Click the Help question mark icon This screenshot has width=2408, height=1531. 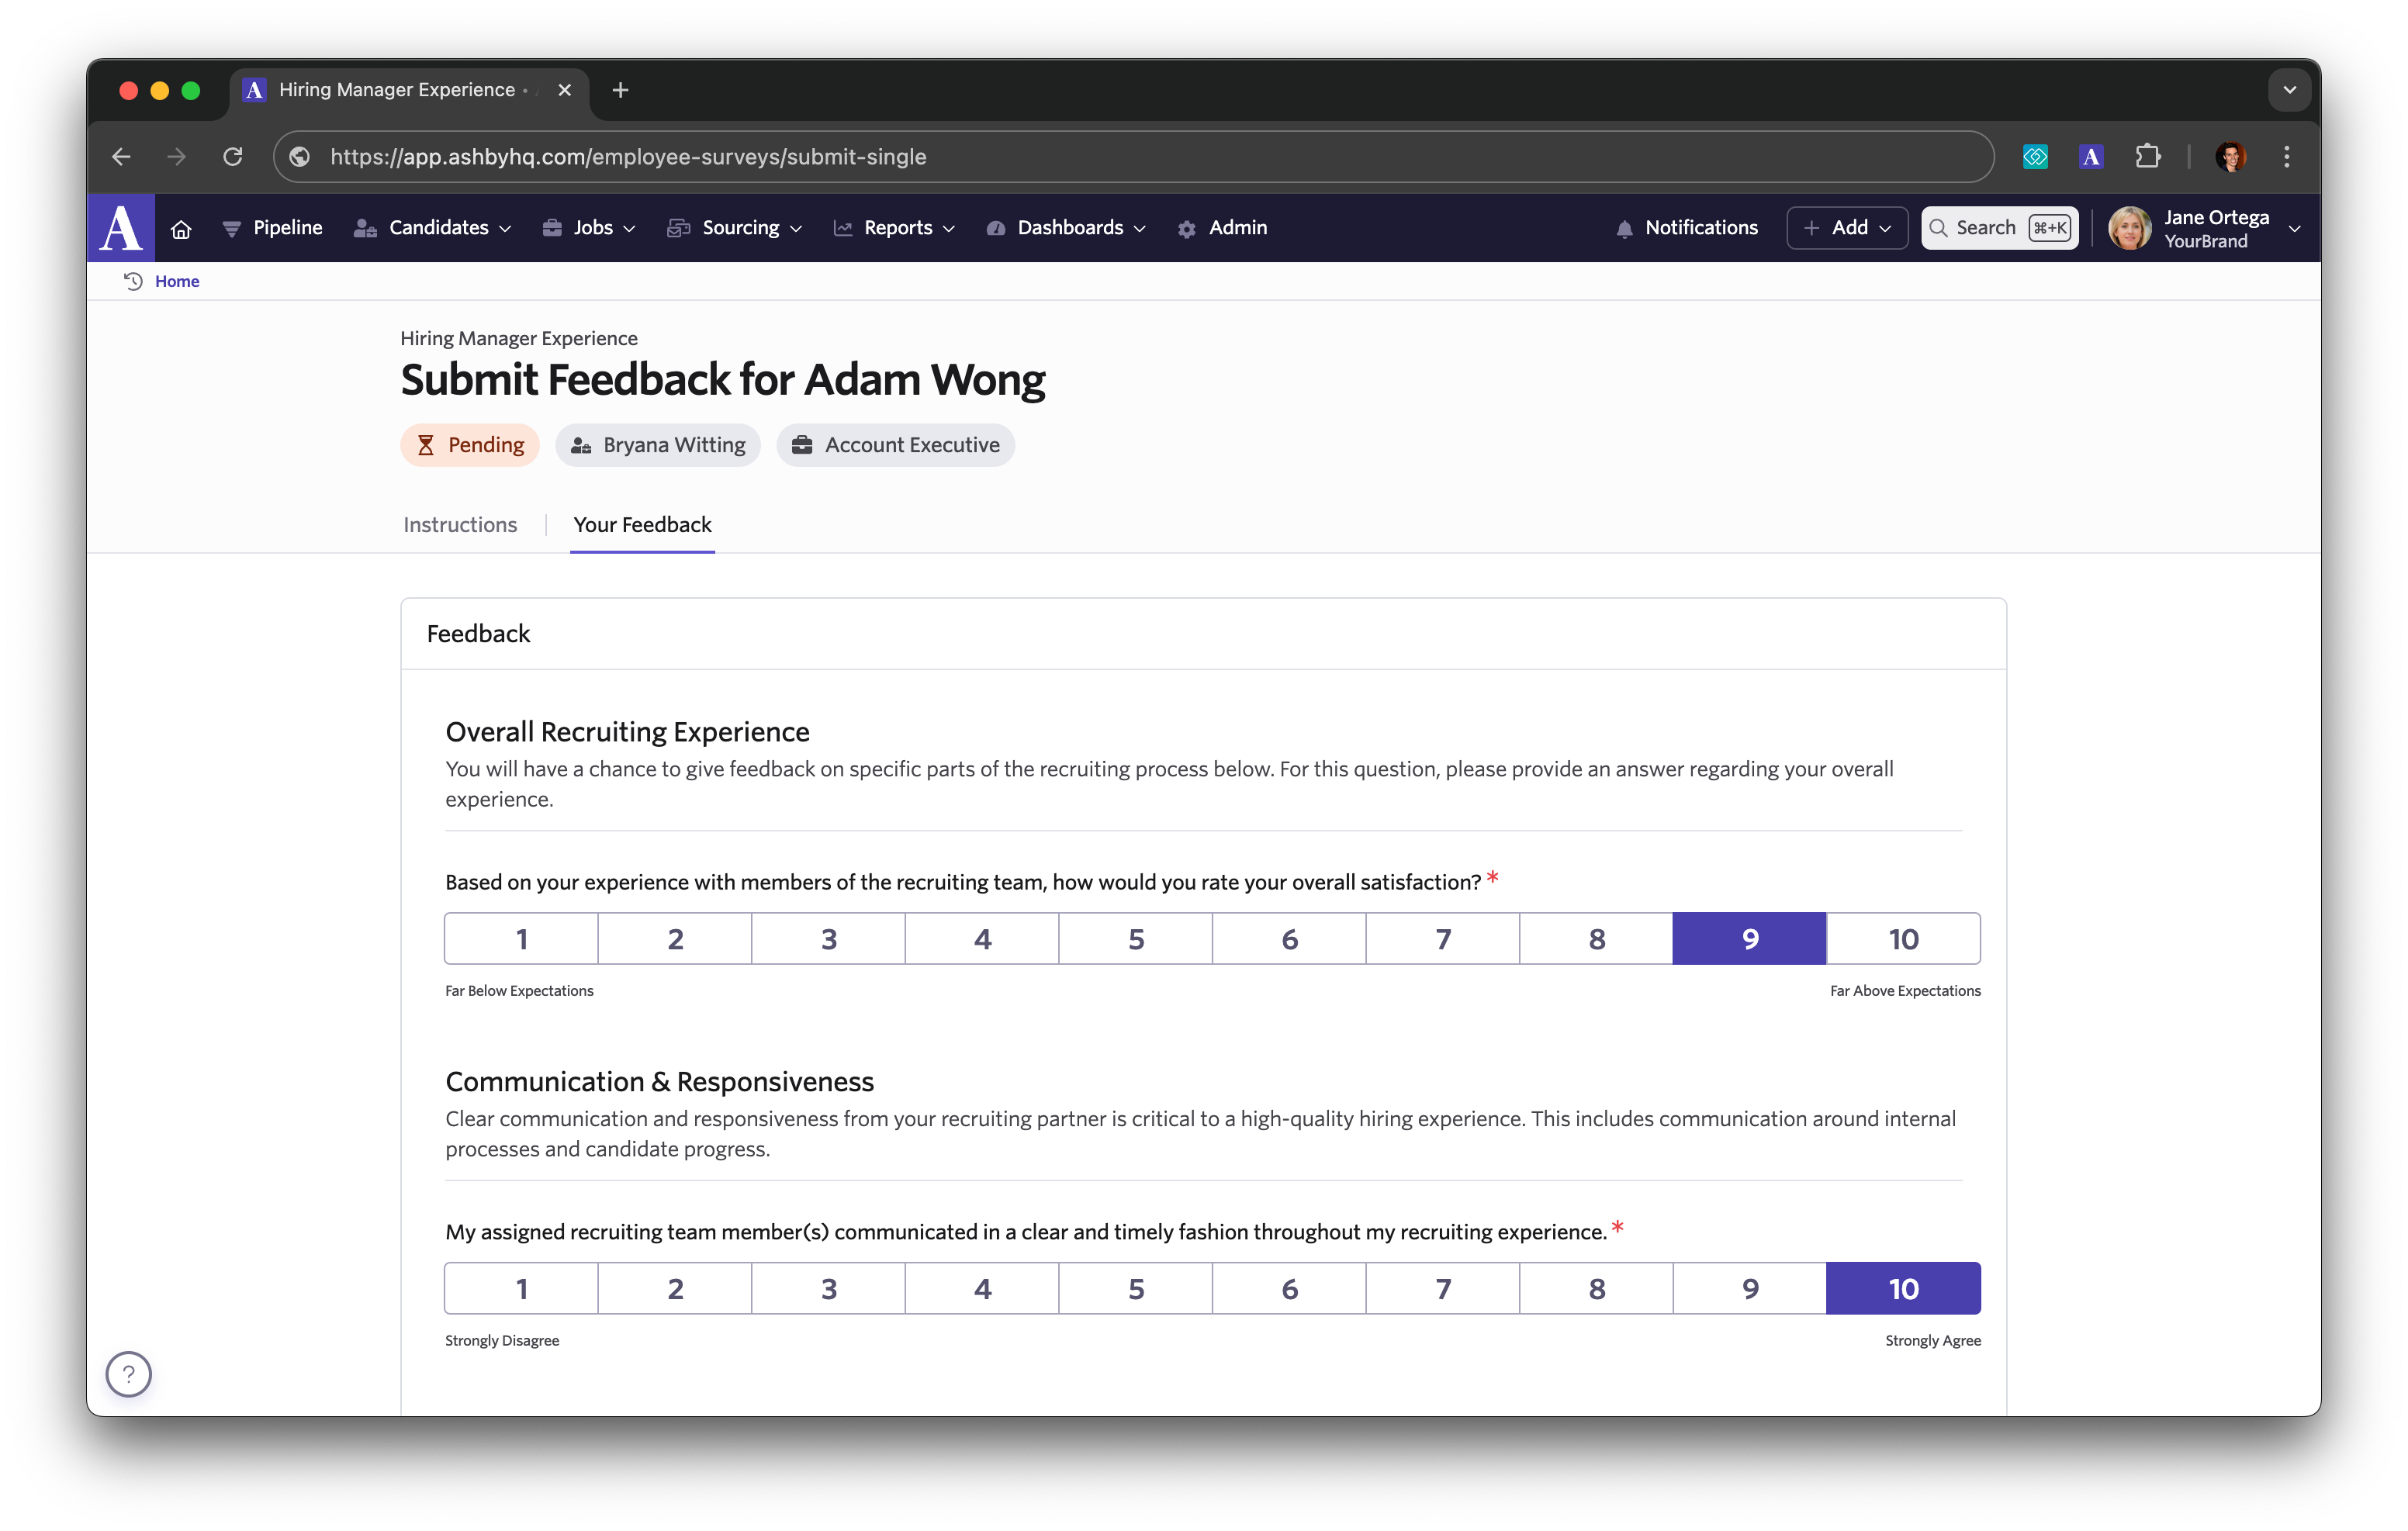click(x=130, y=1373)
